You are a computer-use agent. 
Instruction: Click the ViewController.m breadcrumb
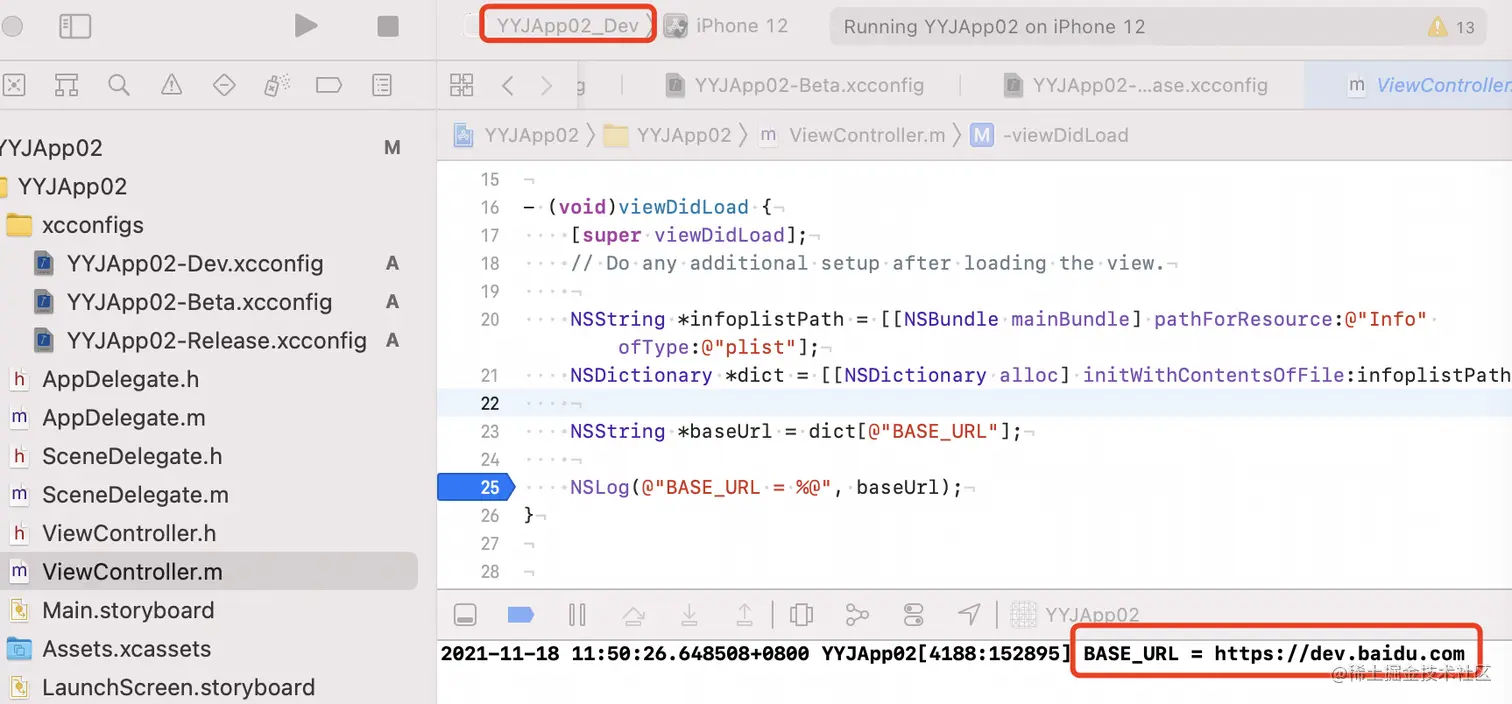click(852, 135)
